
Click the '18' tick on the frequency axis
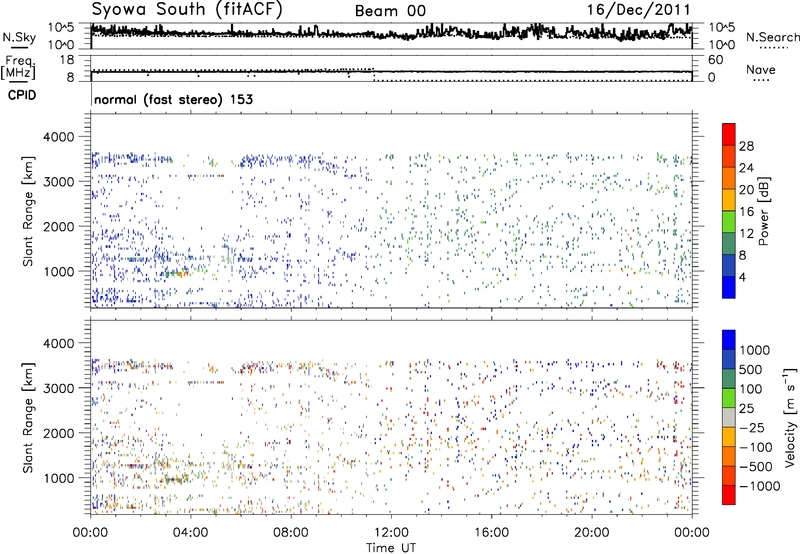tap(66, 60)
